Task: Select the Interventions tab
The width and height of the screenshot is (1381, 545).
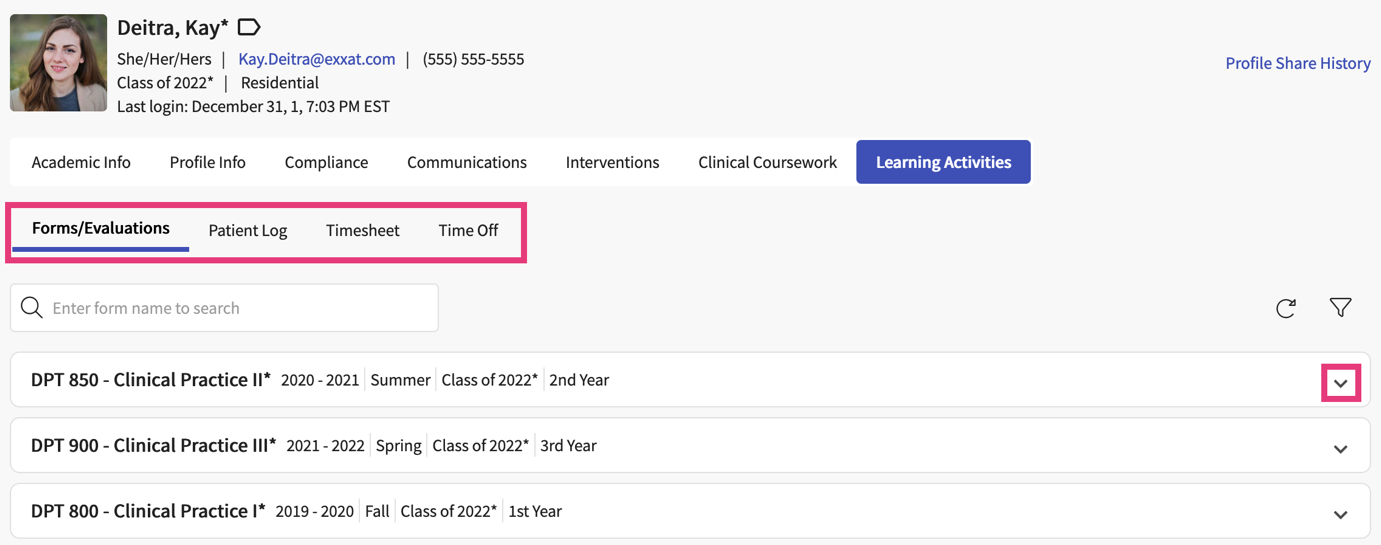Action: pyautogui.click(x=612, y=162)
